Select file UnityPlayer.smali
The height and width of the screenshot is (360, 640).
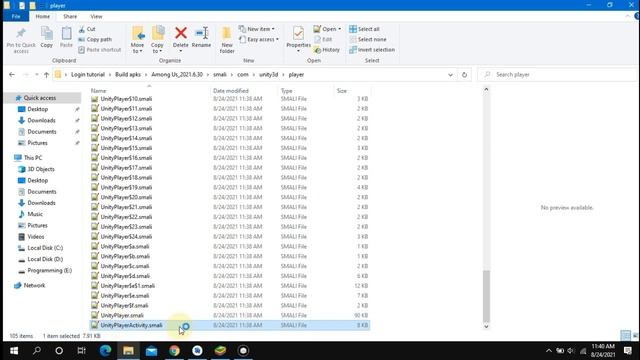tap(122, 315)
